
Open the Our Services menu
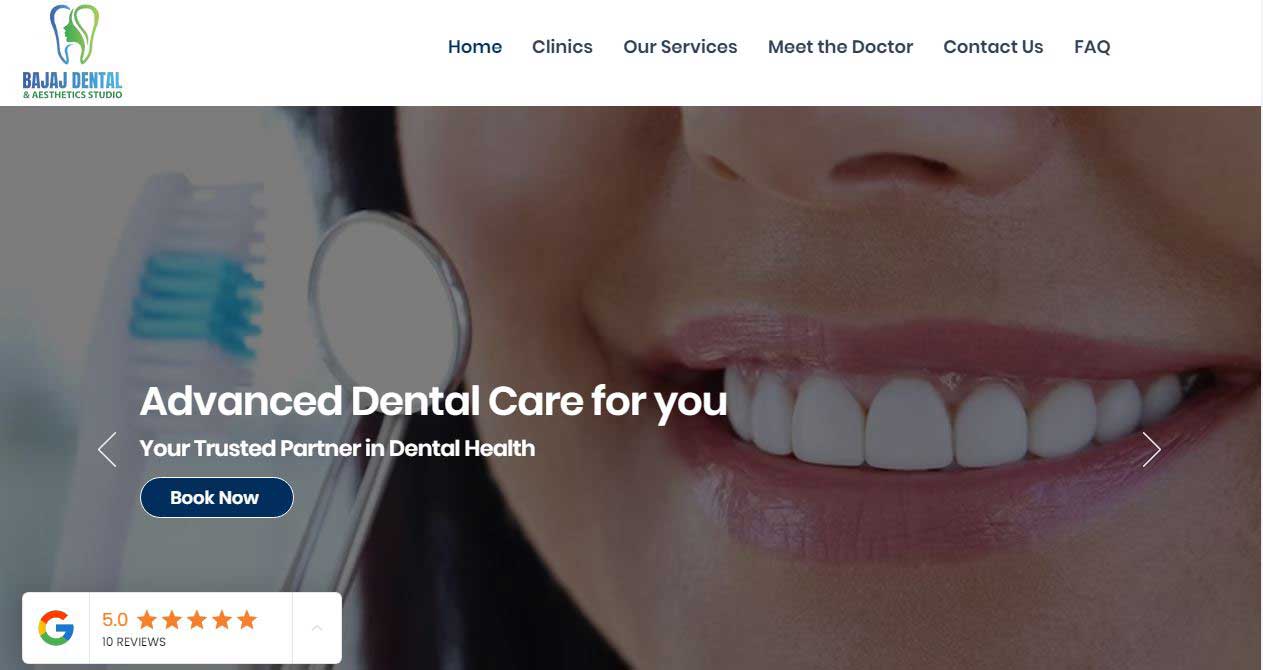tap(680, 47)
